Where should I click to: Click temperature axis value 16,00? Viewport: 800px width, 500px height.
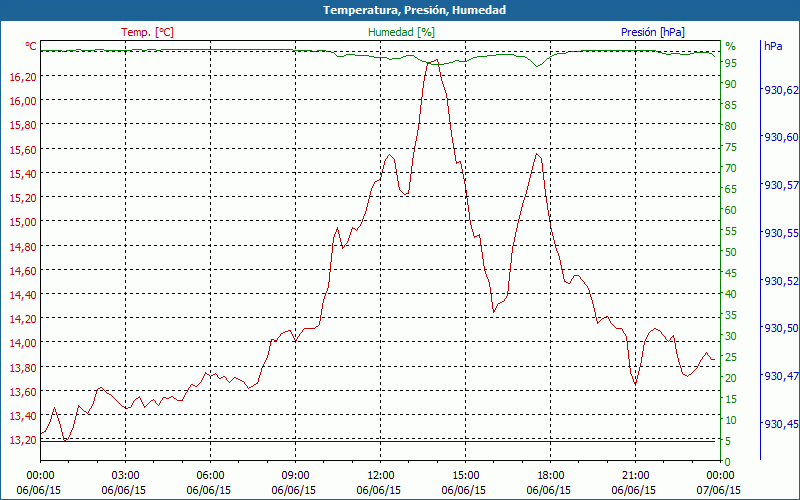point(23,101)
